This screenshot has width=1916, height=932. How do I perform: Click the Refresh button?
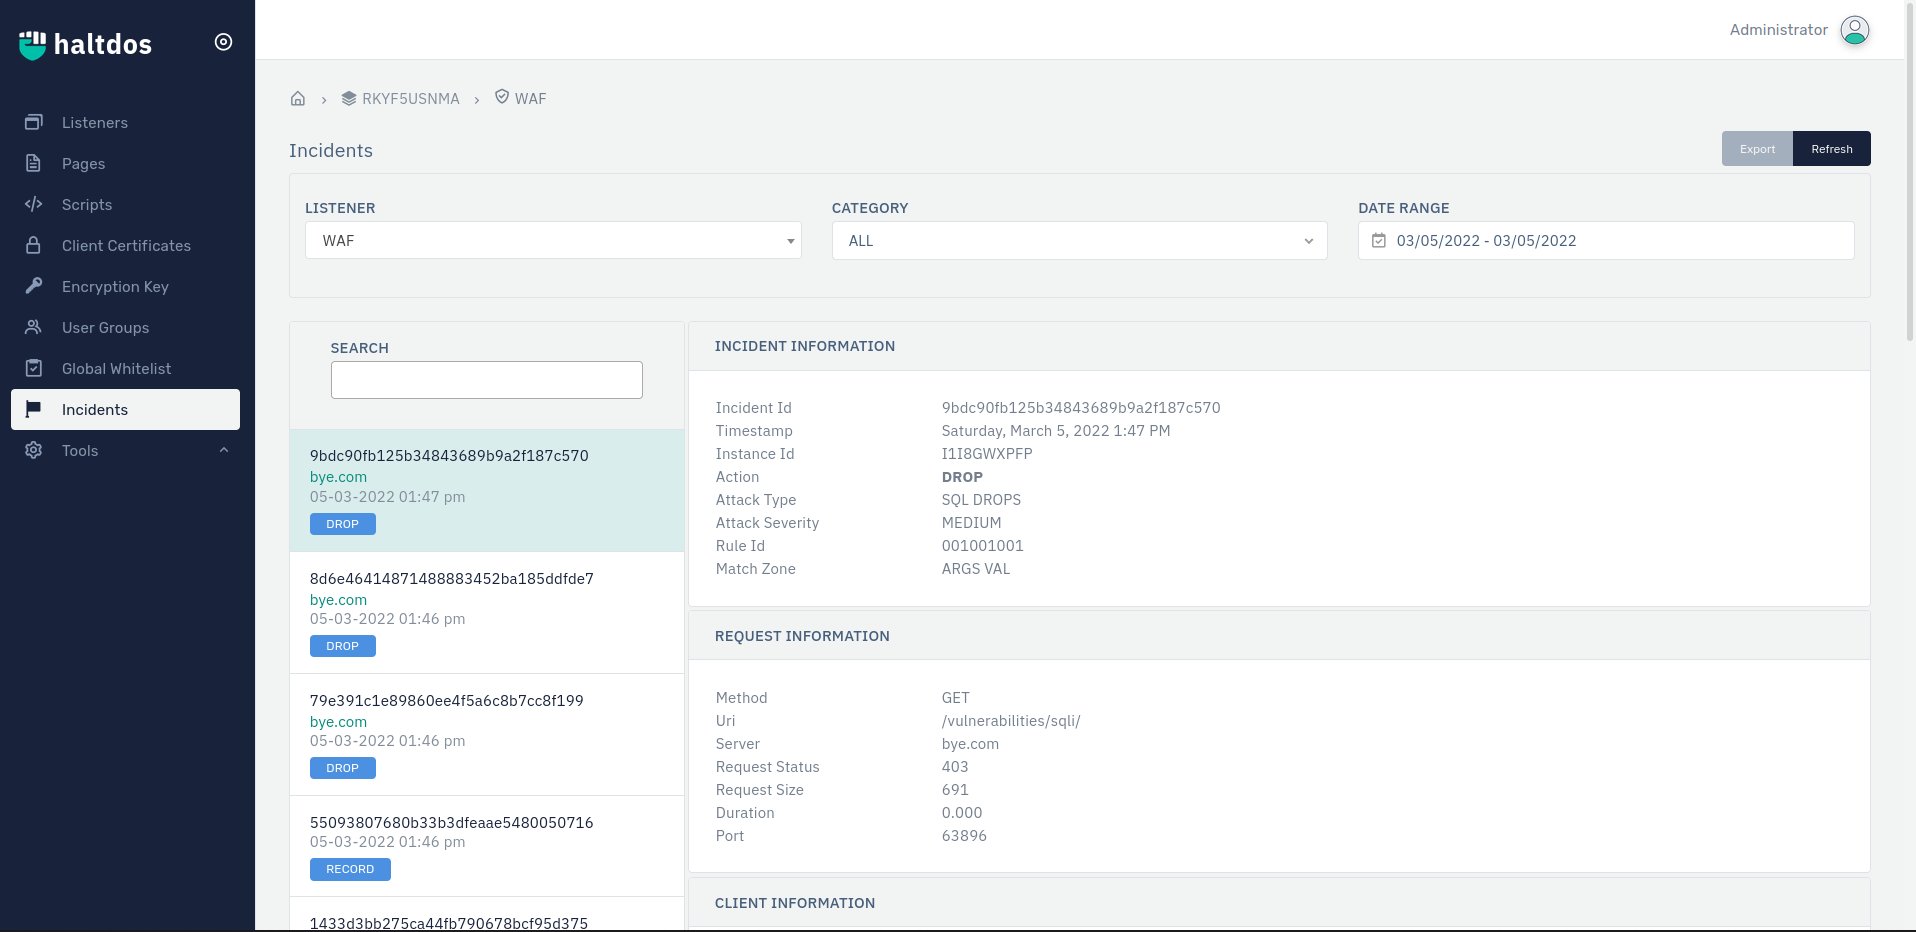click(1832, 149)
